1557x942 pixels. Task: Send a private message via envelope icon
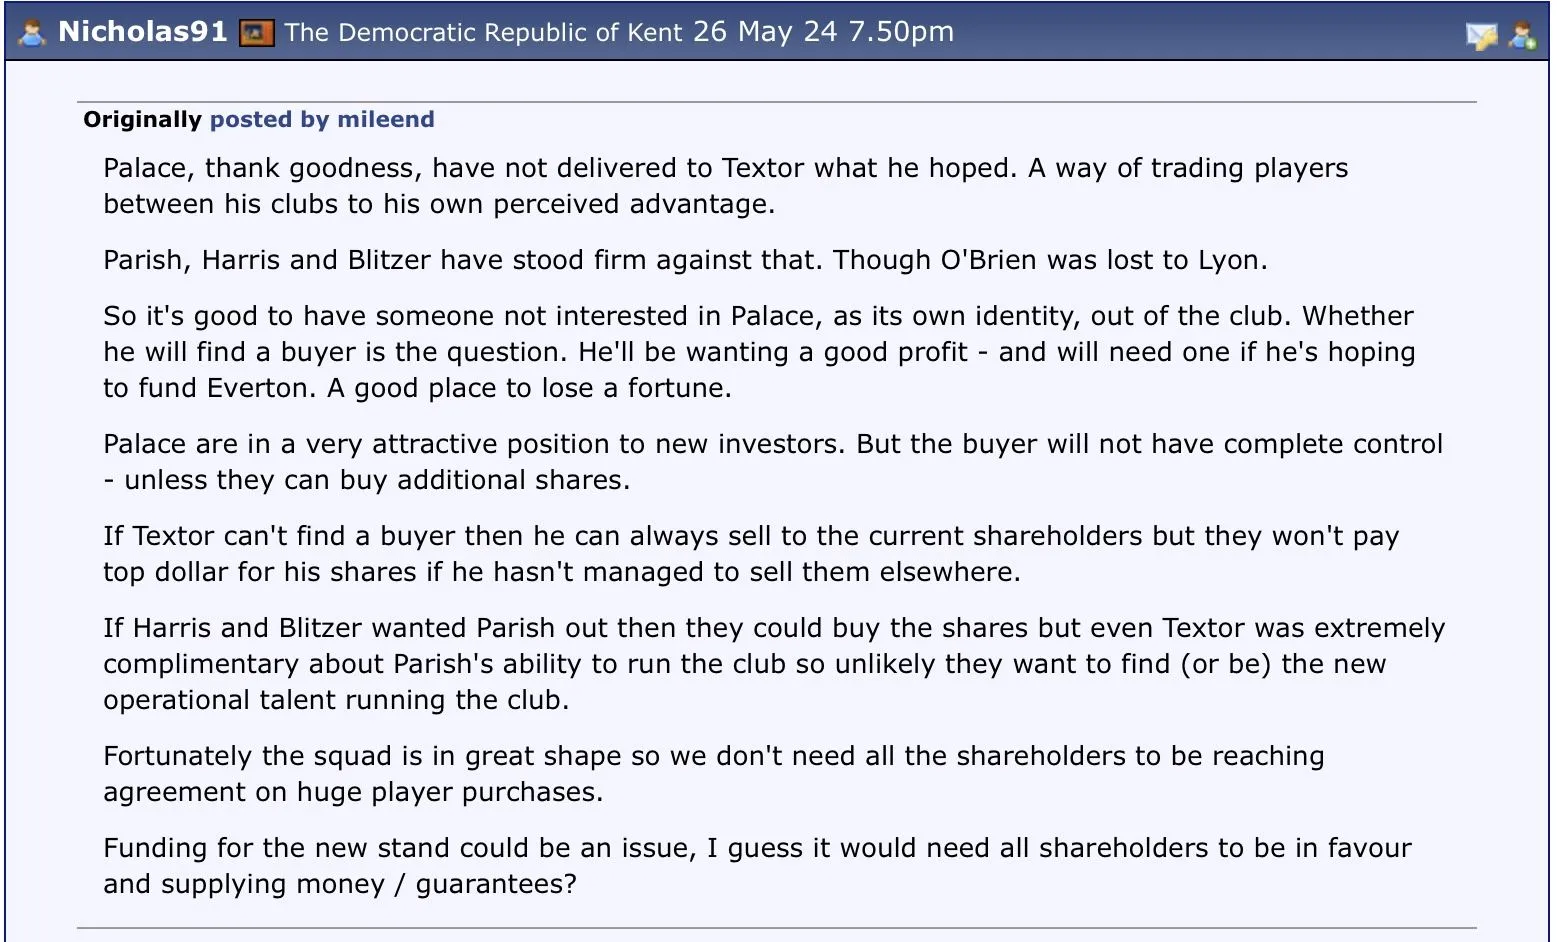pyautogui.click(x=1481, y=36)
